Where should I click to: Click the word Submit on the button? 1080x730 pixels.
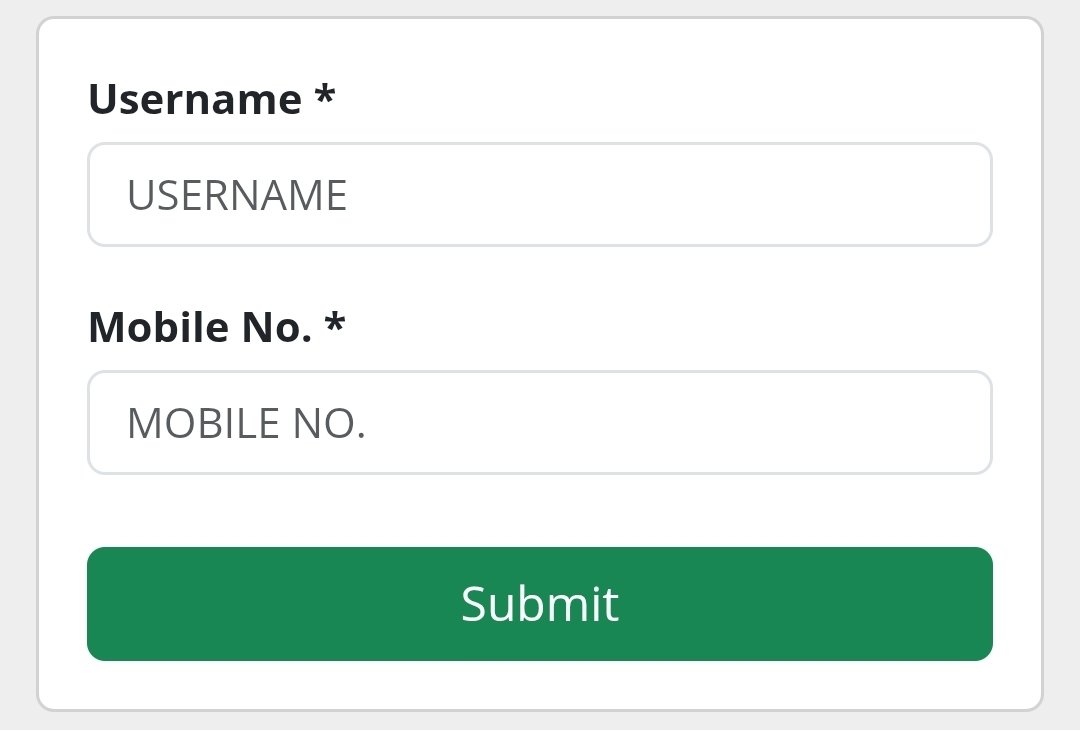pos(540,604)
